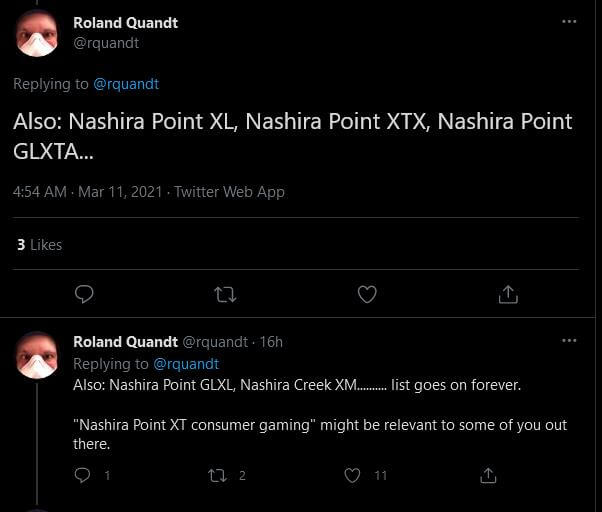Image resolution: width=602 pixels, height=512 pixels.
Task: Share the main tweet
Action: point(508,294)
